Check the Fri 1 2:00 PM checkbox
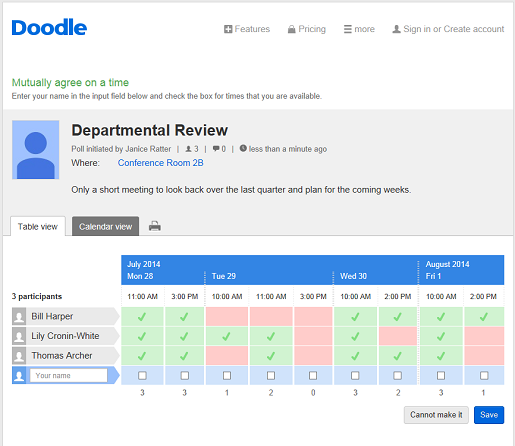The image size is (515, 446). (484, 376)
